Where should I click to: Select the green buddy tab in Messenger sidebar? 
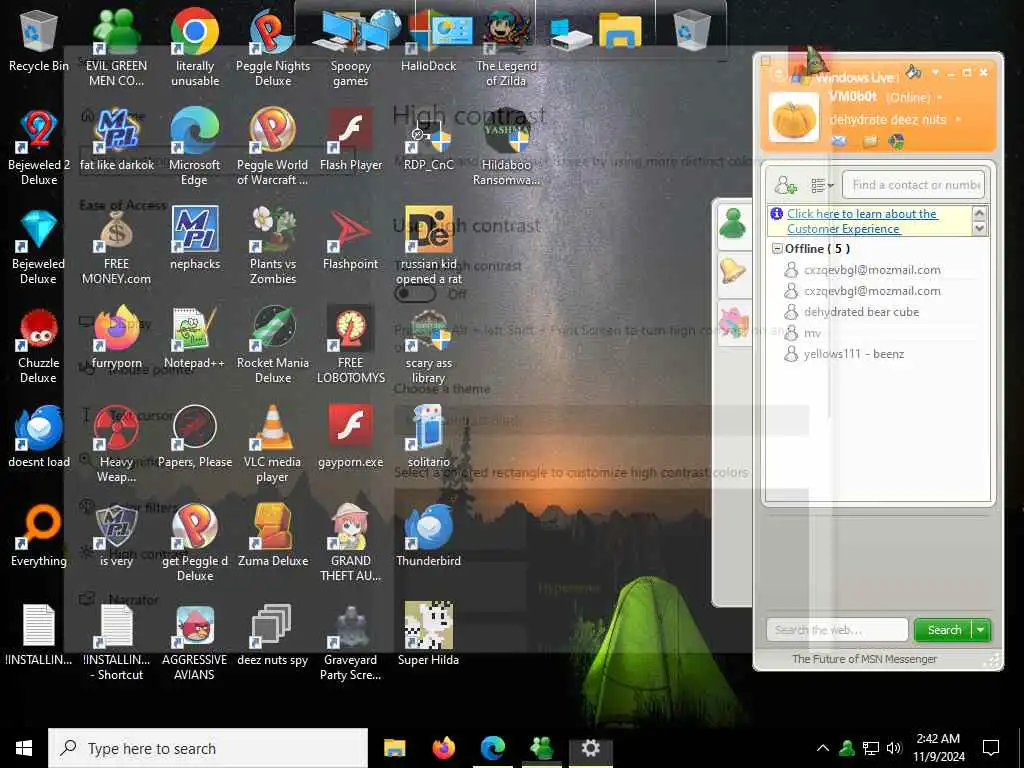[733, 224]
